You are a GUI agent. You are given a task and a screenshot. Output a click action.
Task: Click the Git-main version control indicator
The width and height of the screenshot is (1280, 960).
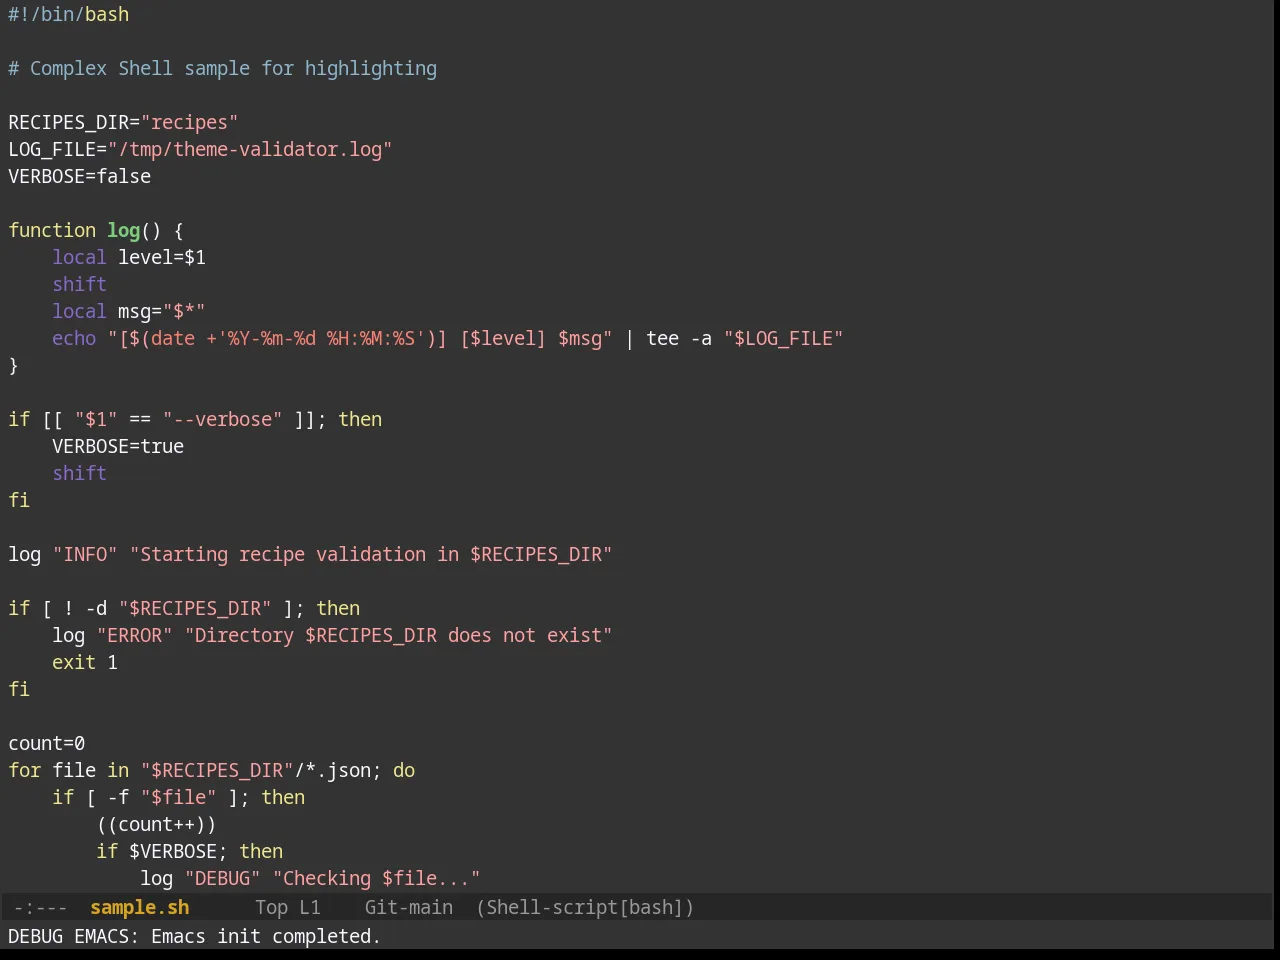(x=408, y=907)
